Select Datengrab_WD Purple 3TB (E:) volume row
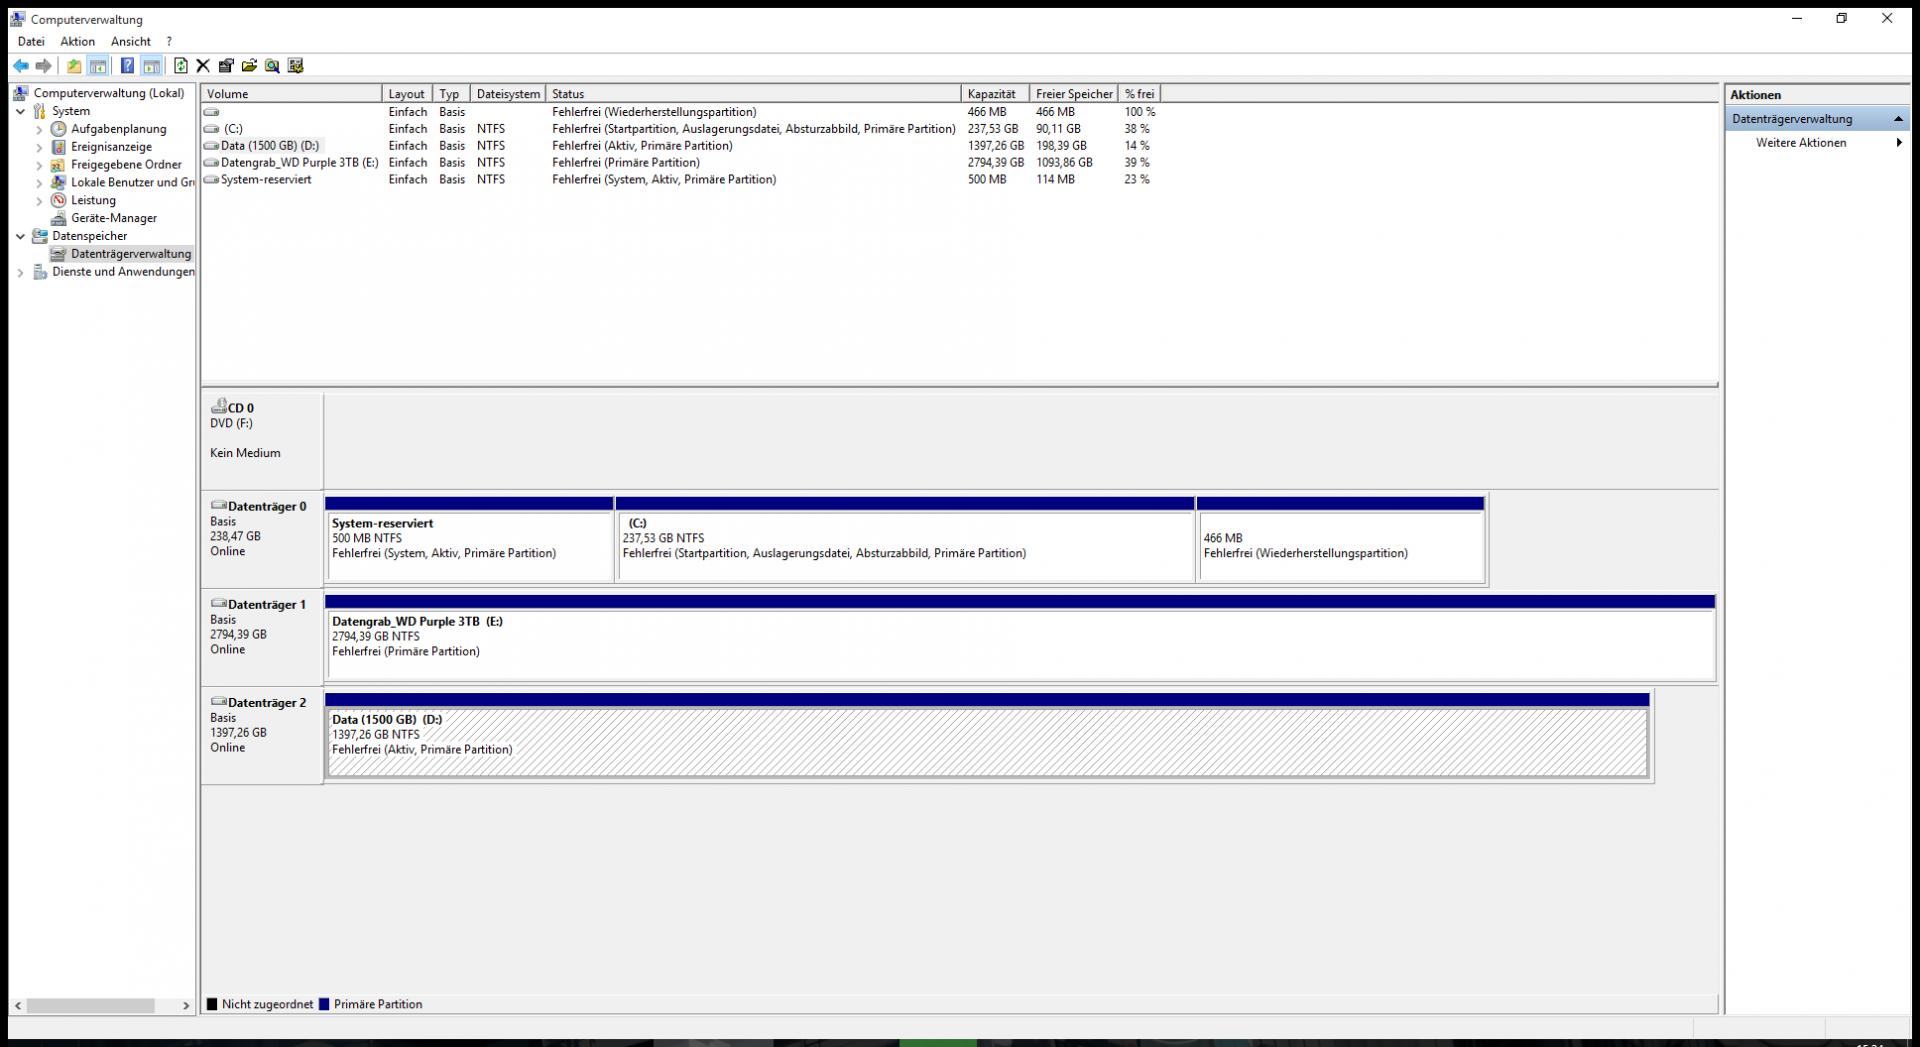This screenshot has height=1047, width=1920. 679,163
